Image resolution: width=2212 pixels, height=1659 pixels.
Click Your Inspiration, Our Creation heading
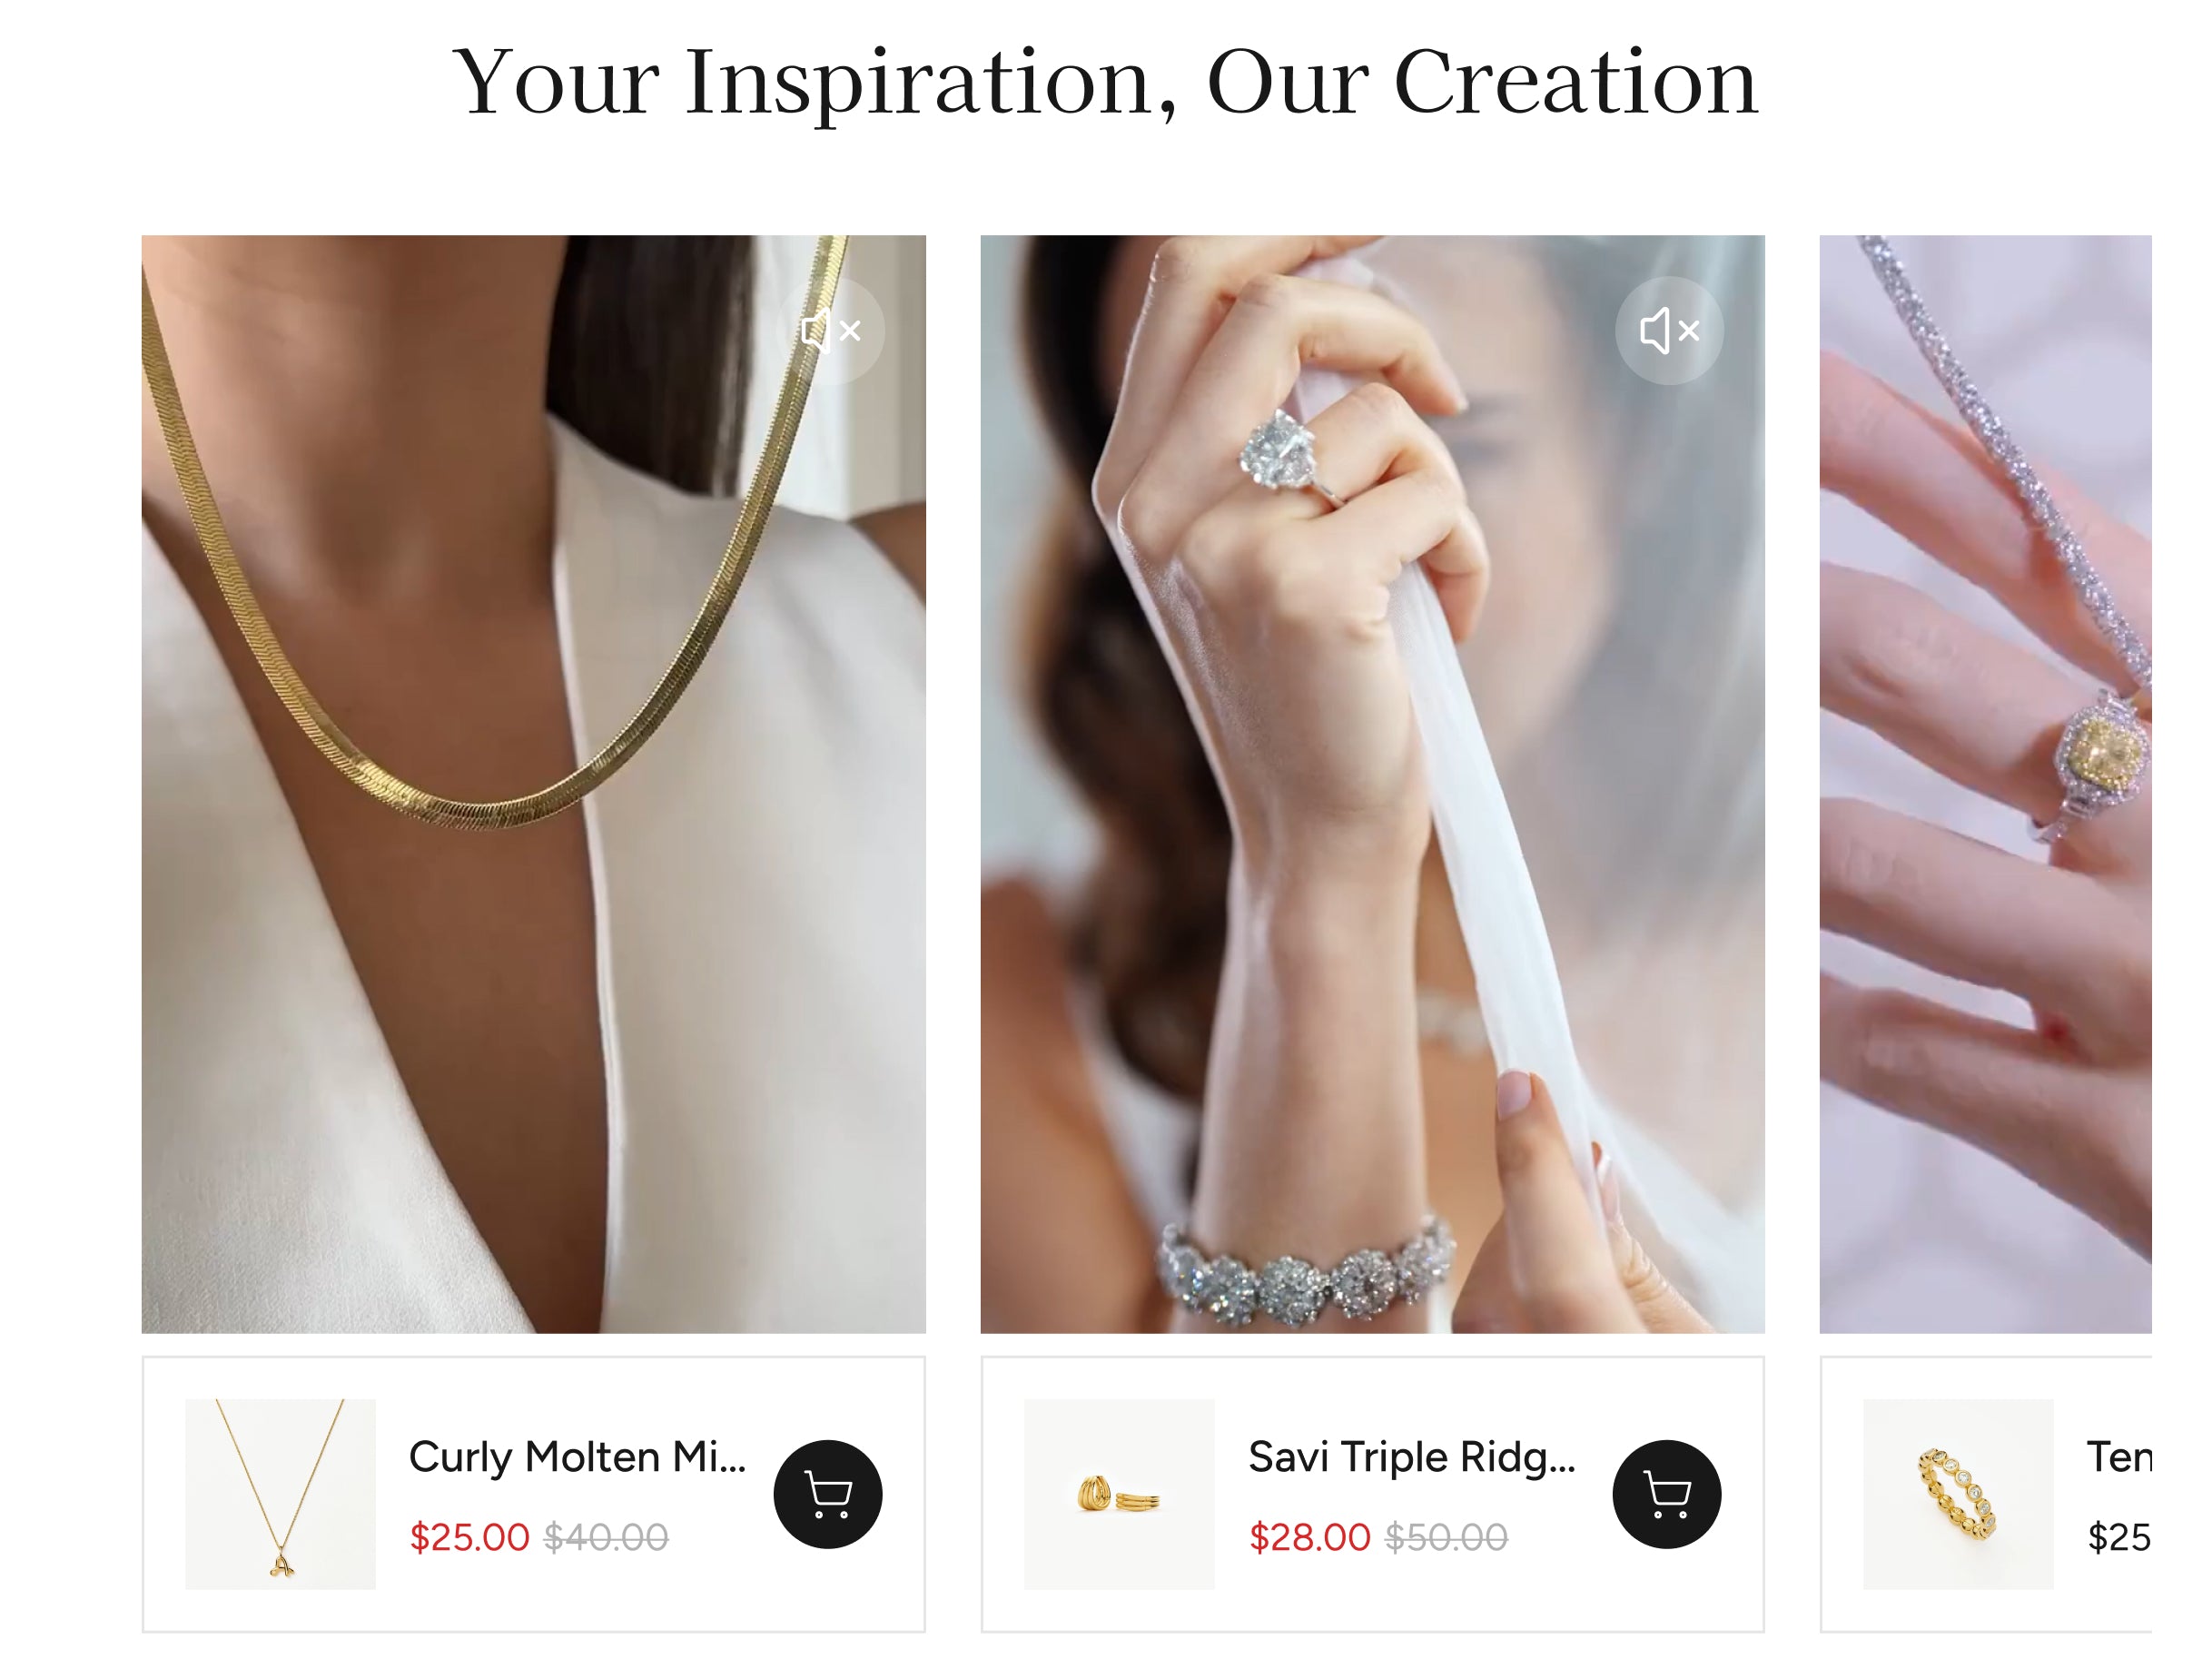click(x=1105, y=84)
